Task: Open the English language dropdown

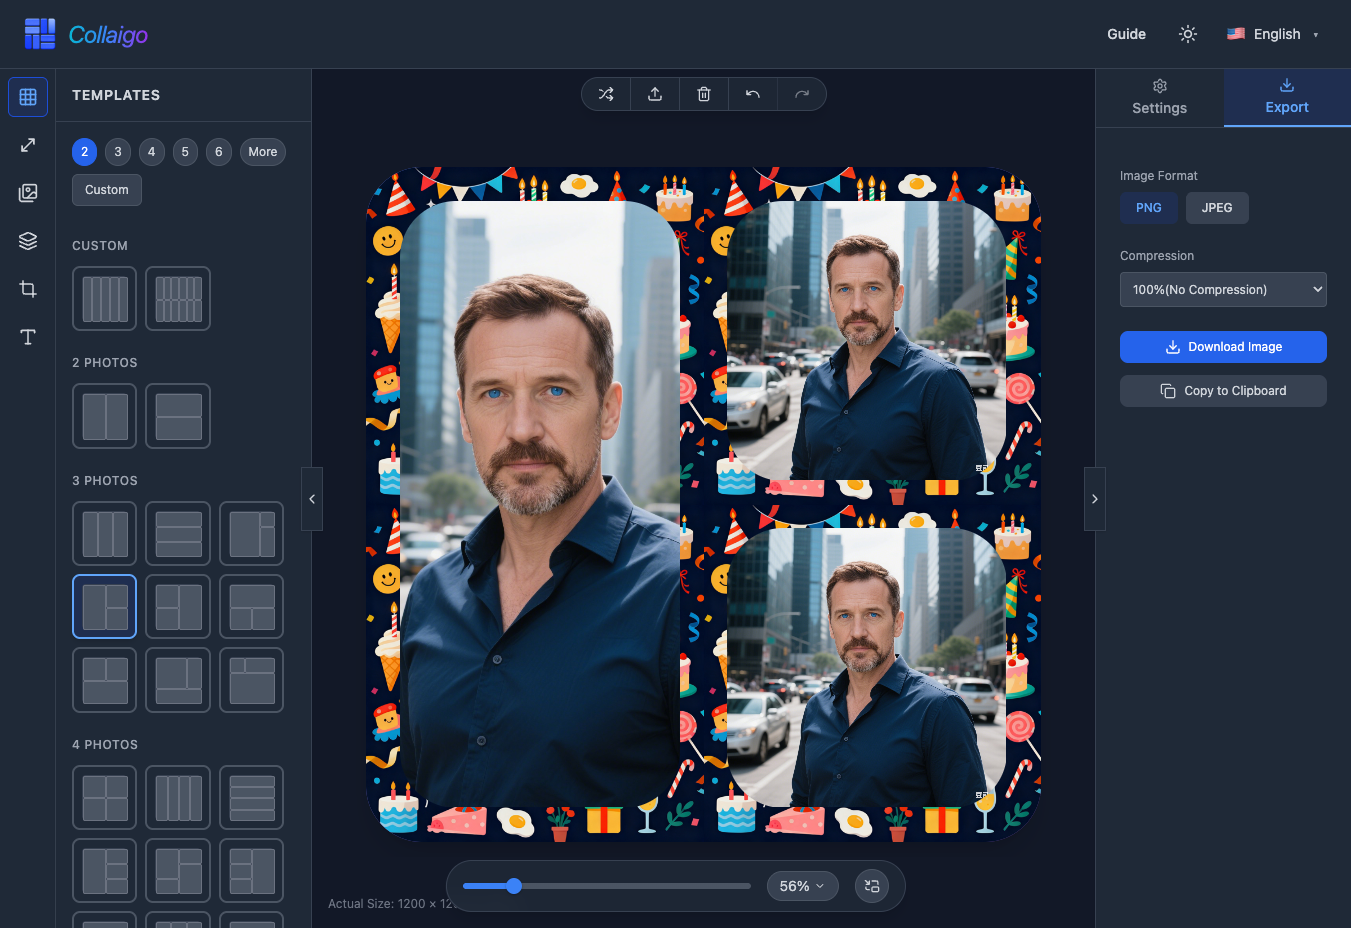Action: [1273, 34]
